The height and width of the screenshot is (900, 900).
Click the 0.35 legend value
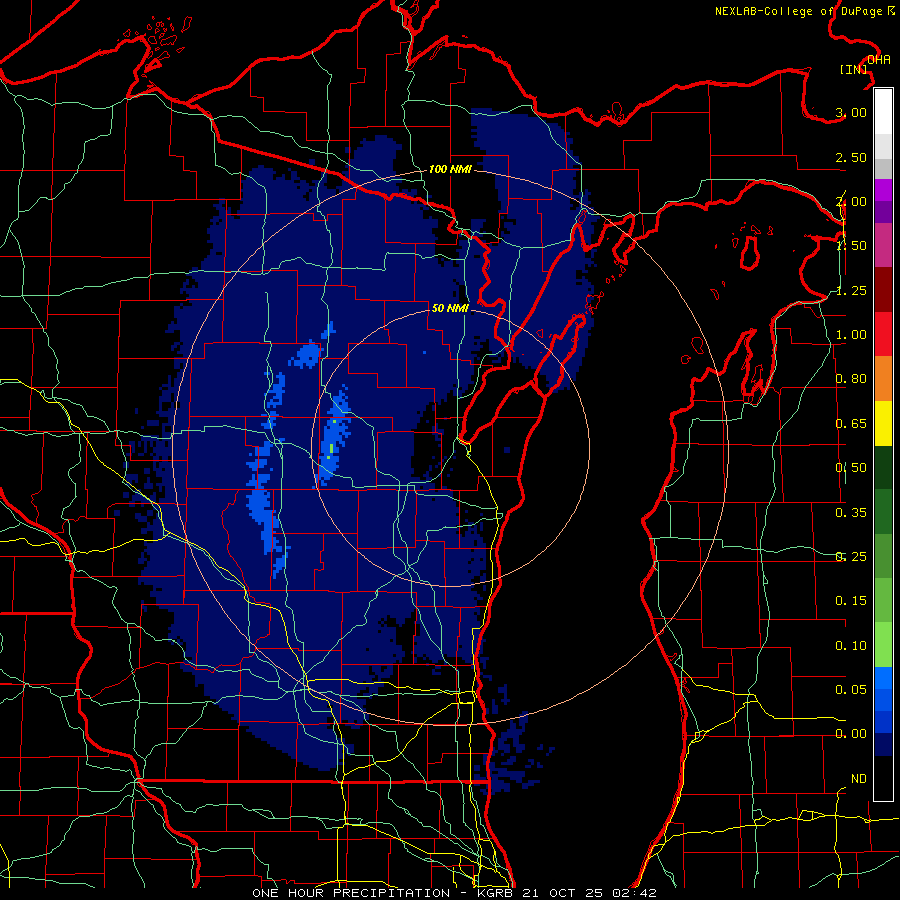point(851,513)
